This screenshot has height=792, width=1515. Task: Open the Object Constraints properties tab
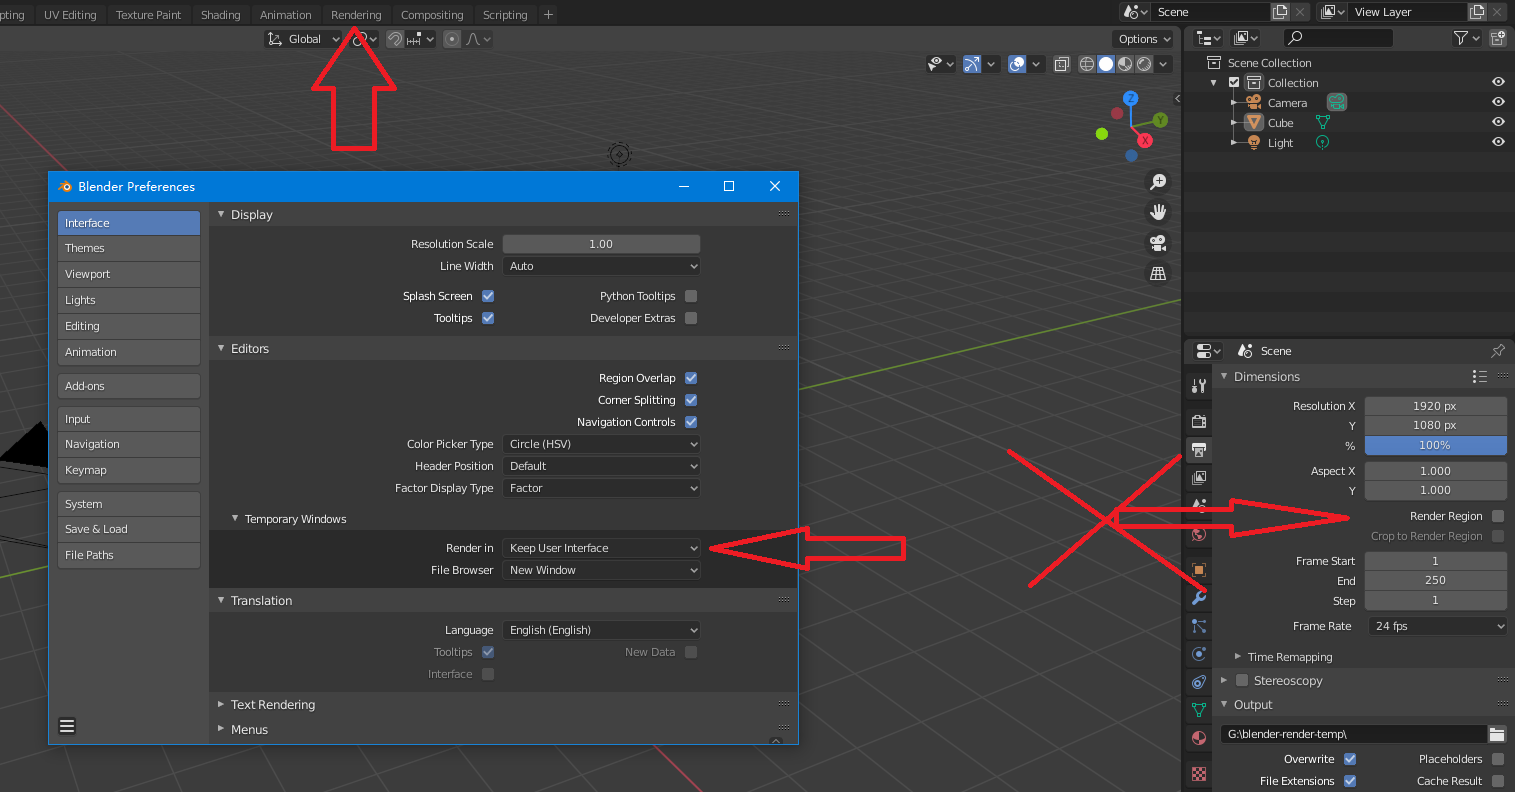click(x=1199, y=682)
